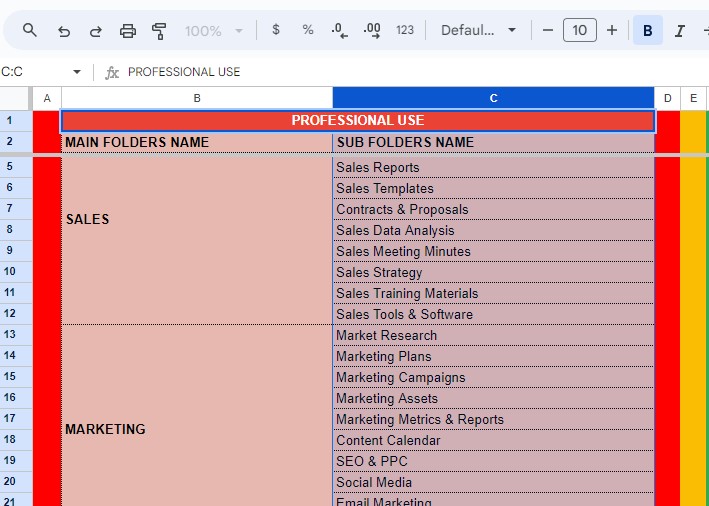Decrease font size with minus button
Viewport: 709px width, 506px height.
[x=548, y=30]
